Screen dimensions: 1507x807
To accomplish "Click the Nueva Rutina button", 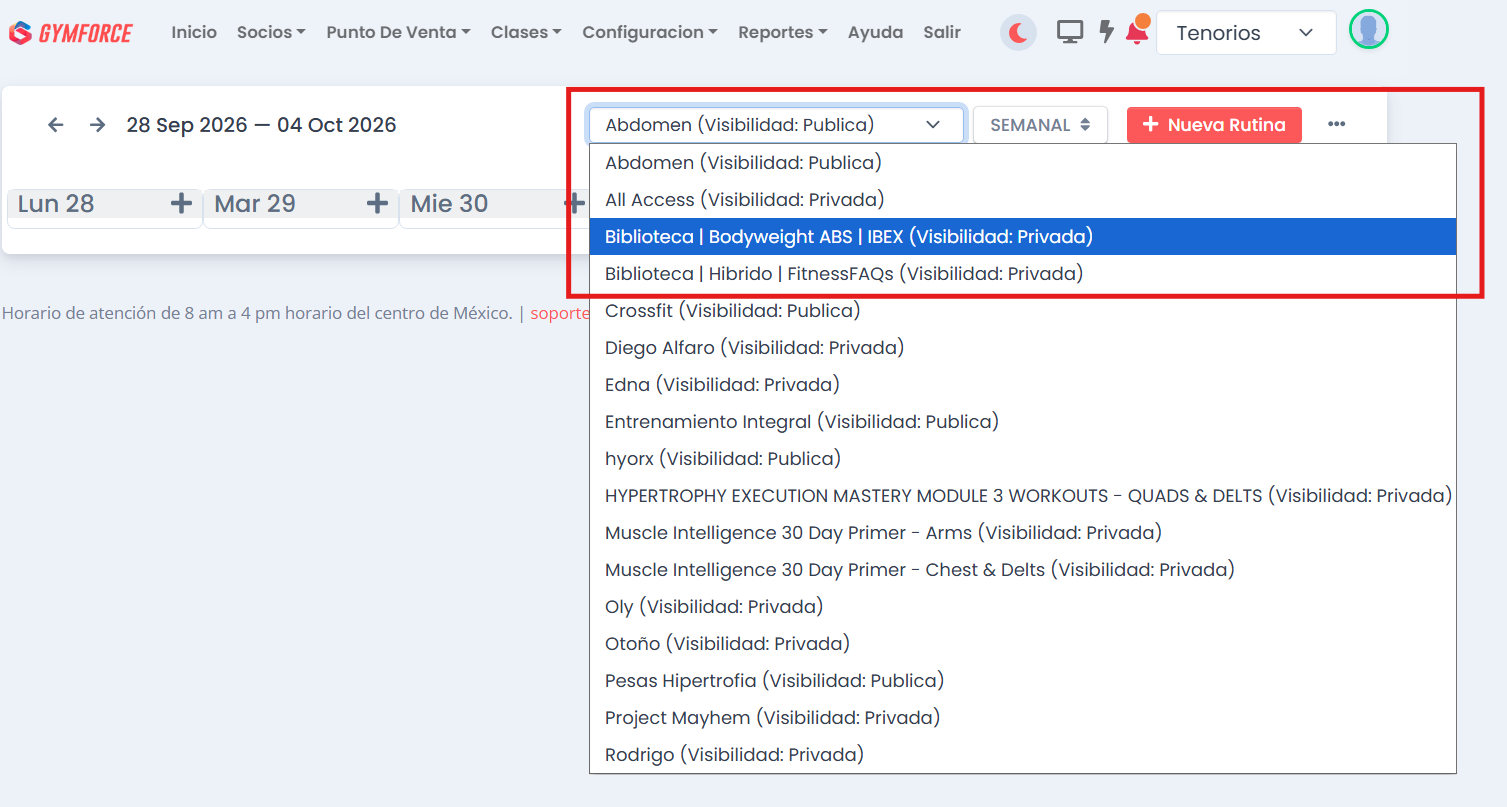I will coord(1214,125).
